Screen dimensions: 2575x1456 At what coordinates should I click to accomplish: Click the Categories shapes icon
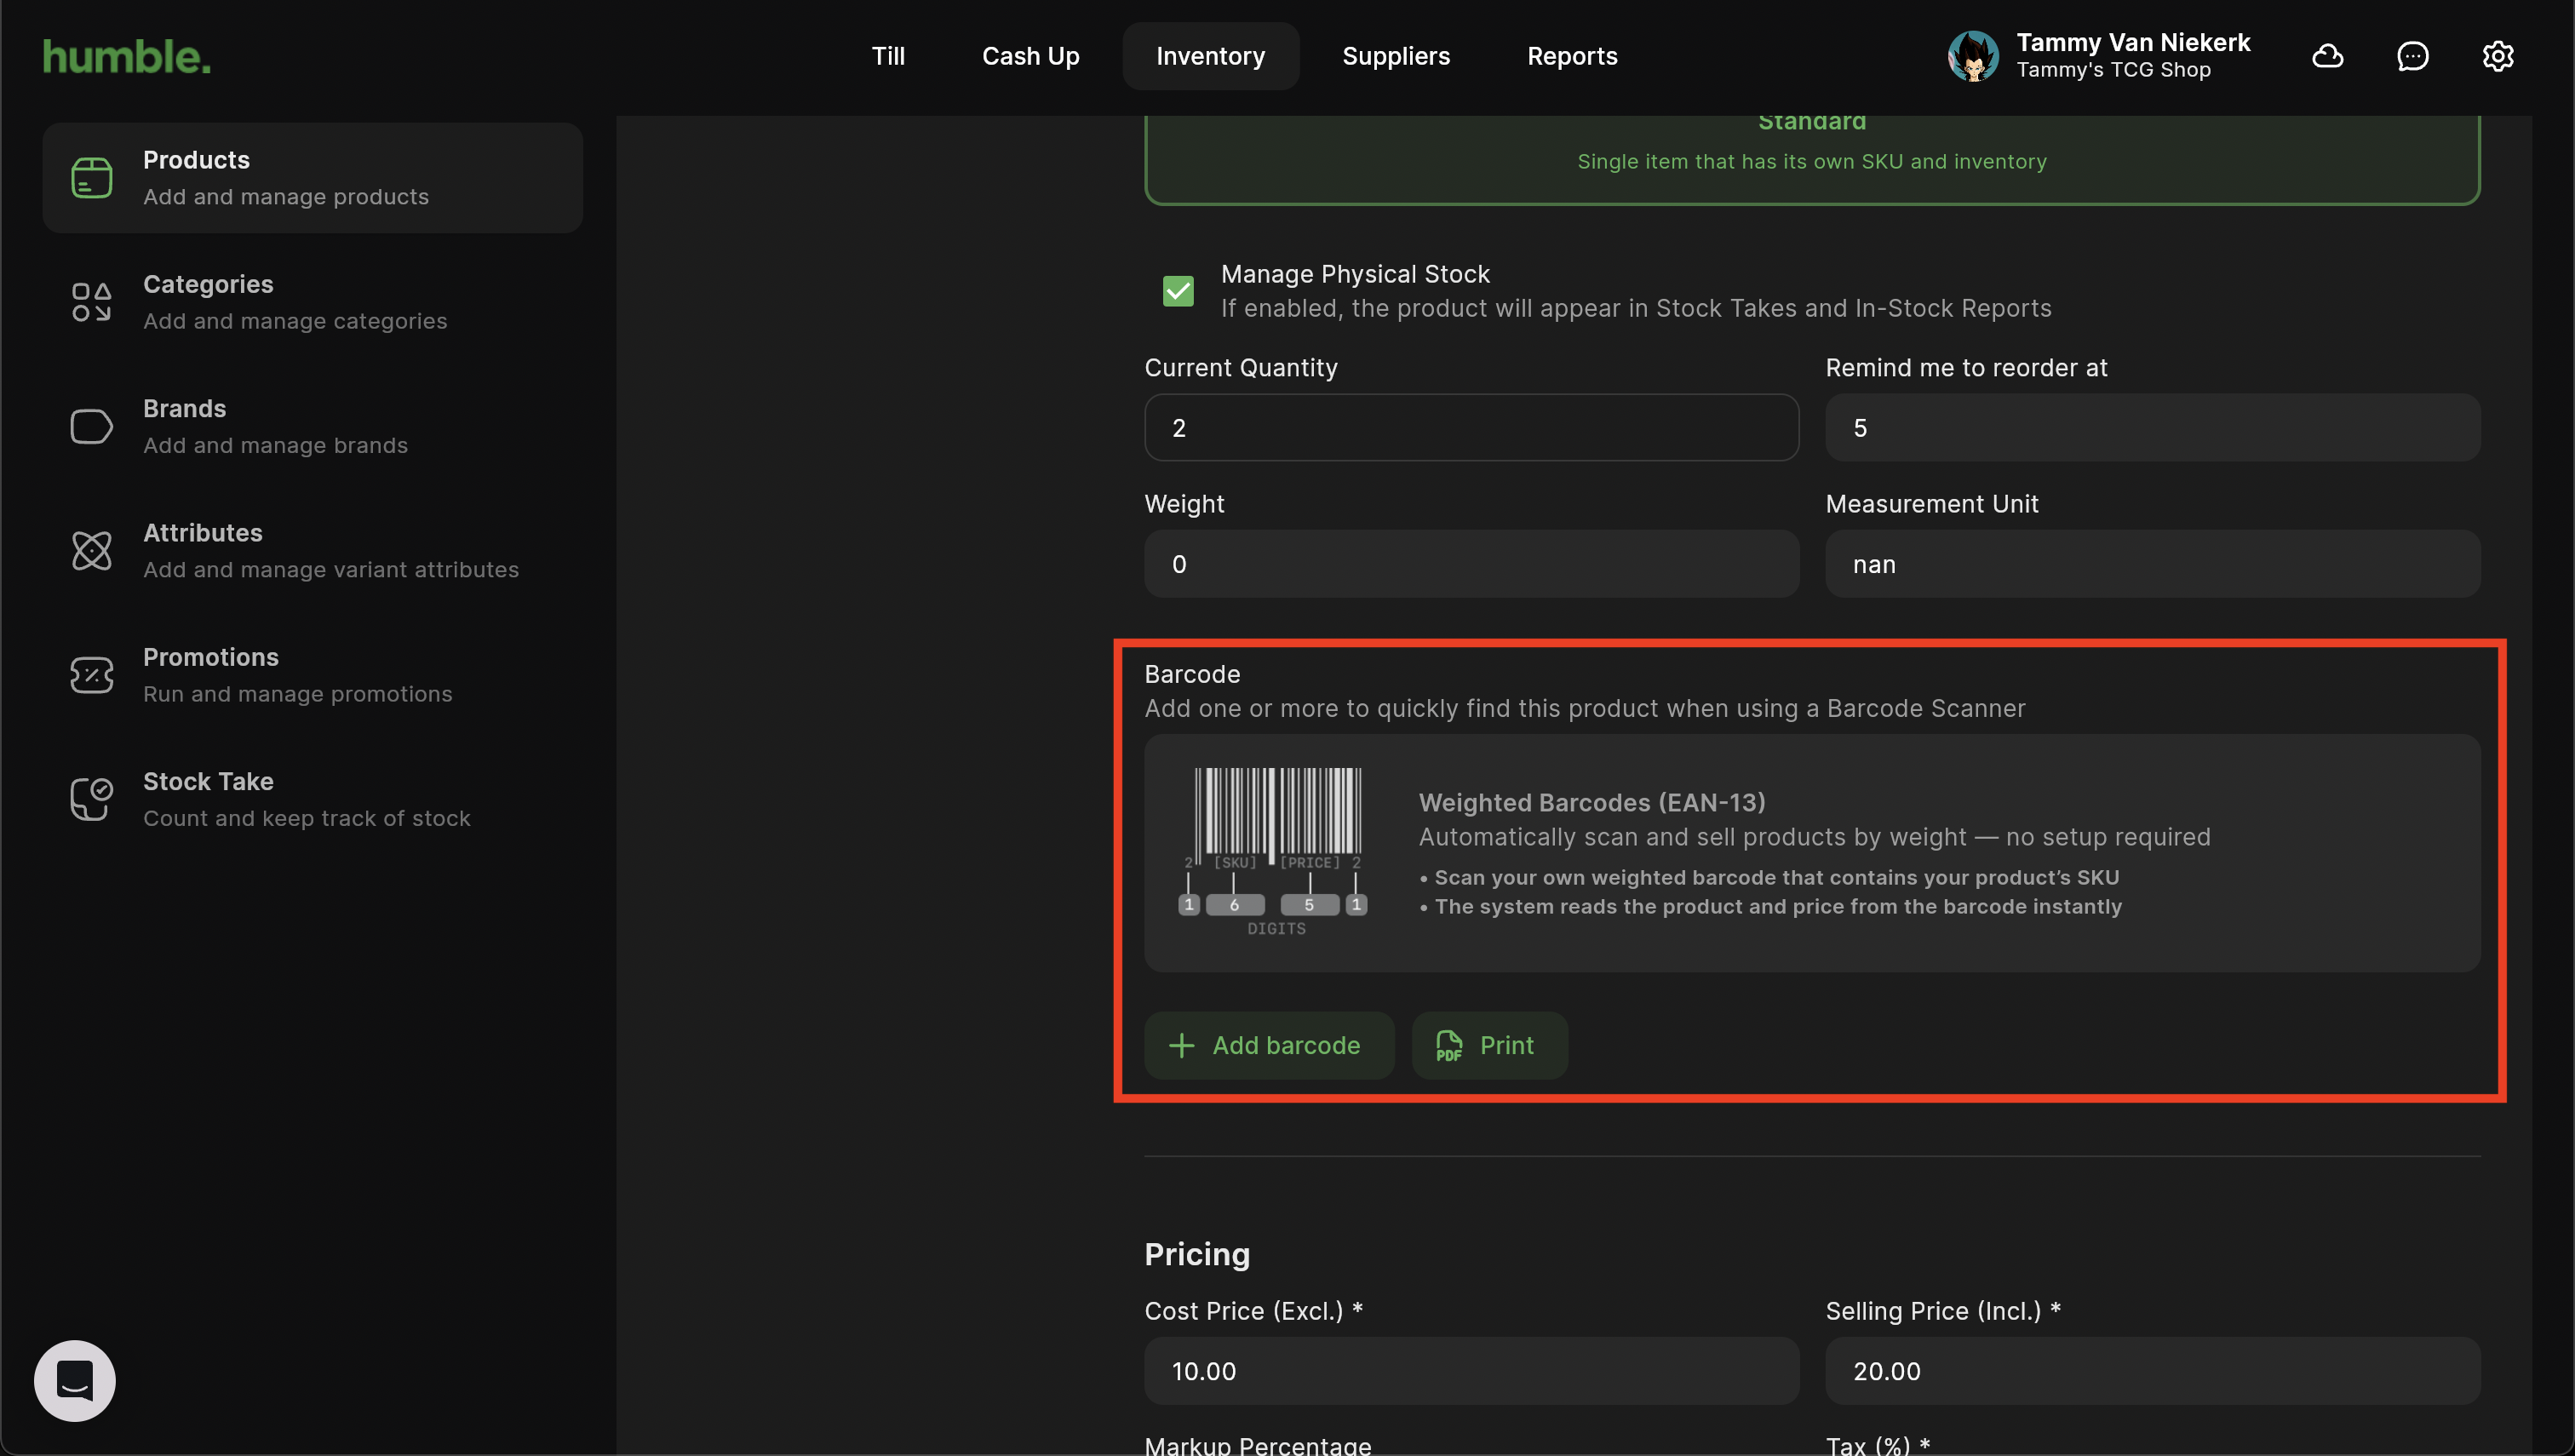click(91, 302)
